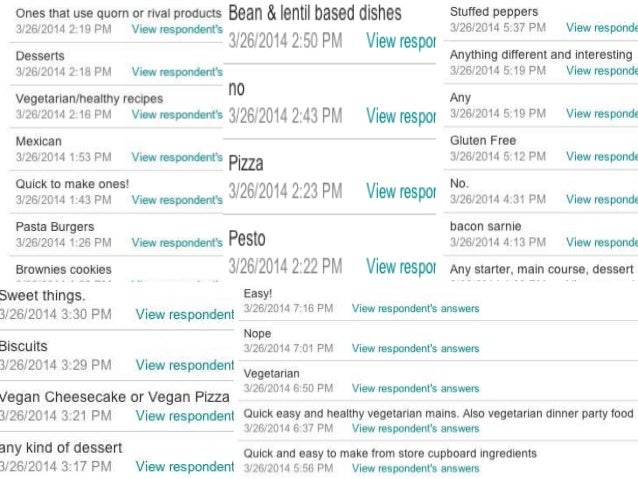Click View respondent link under Sweet things.
Screen dimensions: 638x479
[x=185, y=314]
